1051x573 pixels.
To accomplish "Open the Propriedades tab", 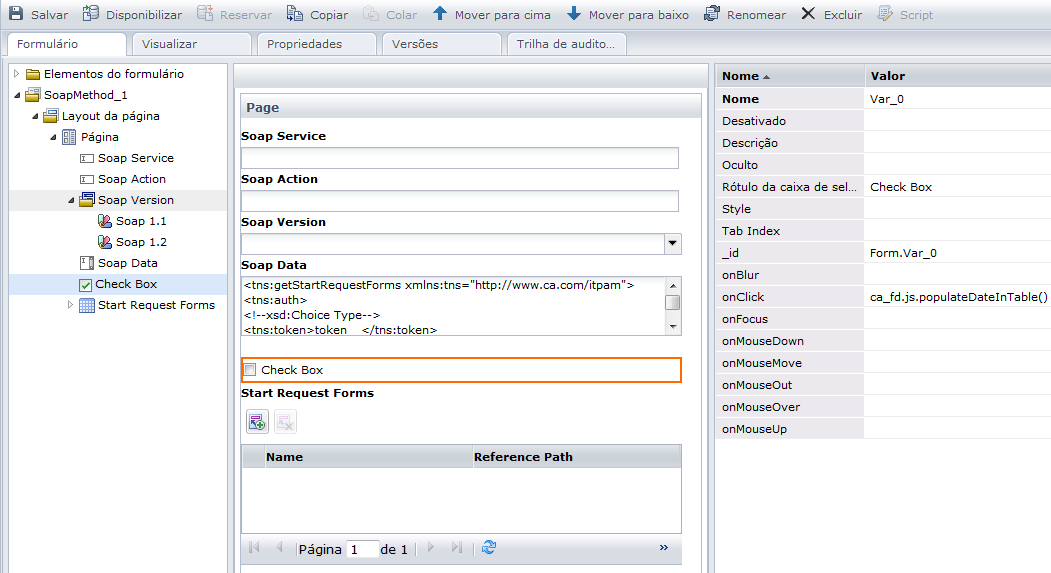I will (x=316, y=44).
